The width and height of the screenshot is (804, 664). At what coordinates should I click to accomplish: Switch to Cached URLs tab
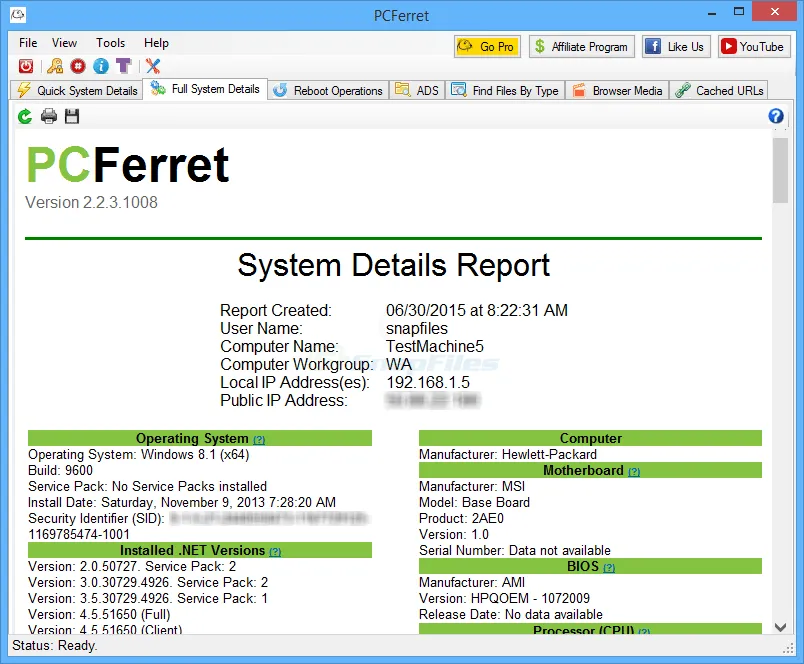[719, 90]
